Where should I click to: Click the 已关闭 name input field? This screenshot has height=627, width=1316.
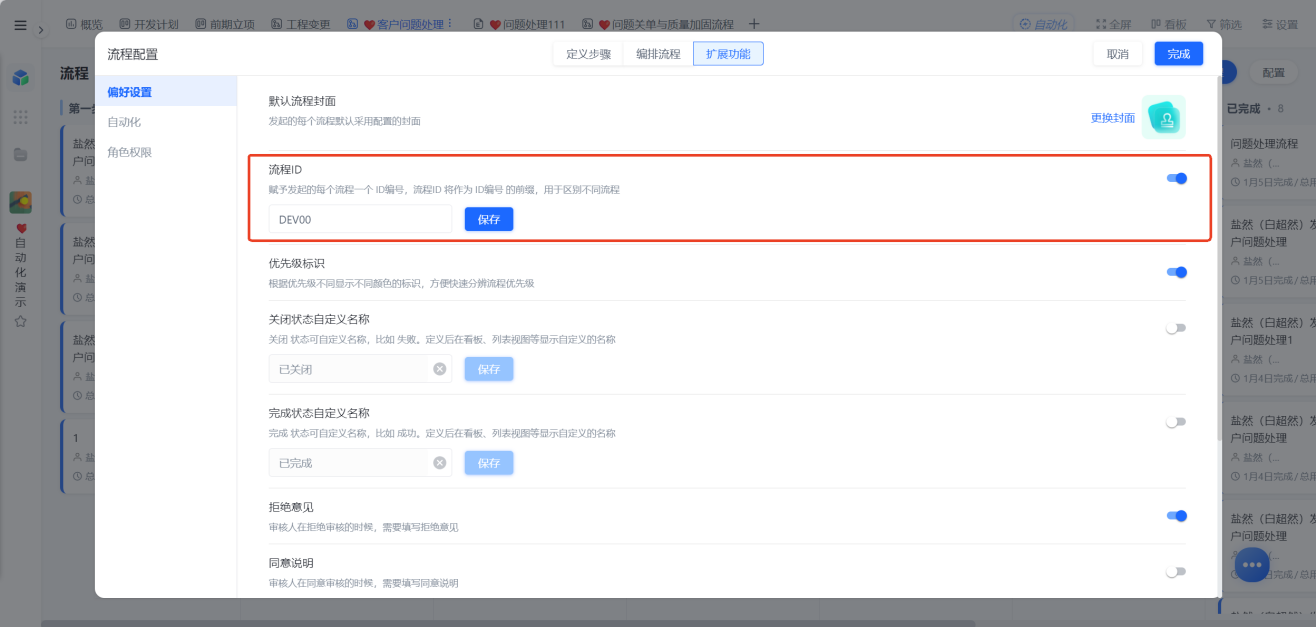click(360, 369)
